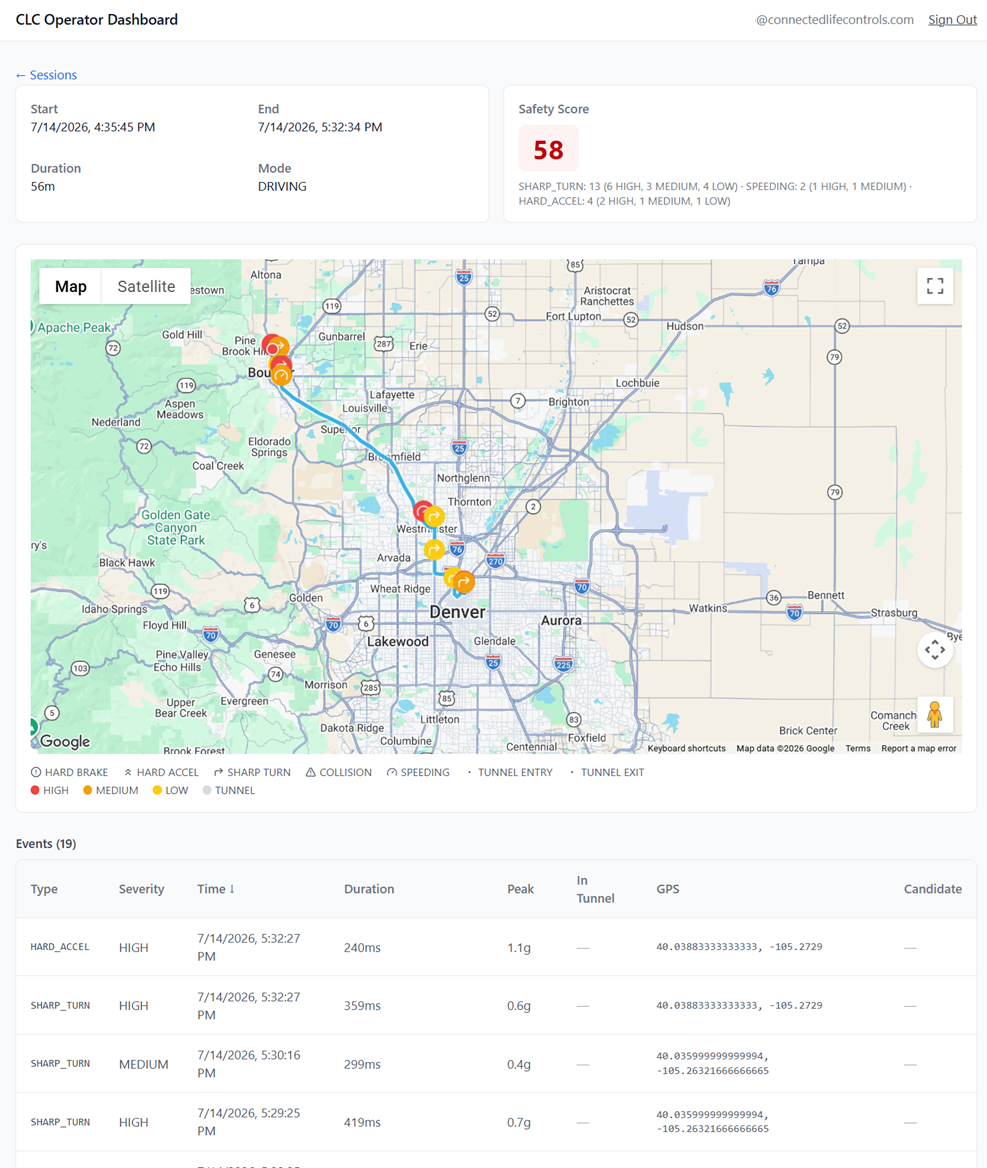Open the map Terms link
The height and width of the screenshot is (1168, 987).
pyautogui.click(x=857, y=748)
